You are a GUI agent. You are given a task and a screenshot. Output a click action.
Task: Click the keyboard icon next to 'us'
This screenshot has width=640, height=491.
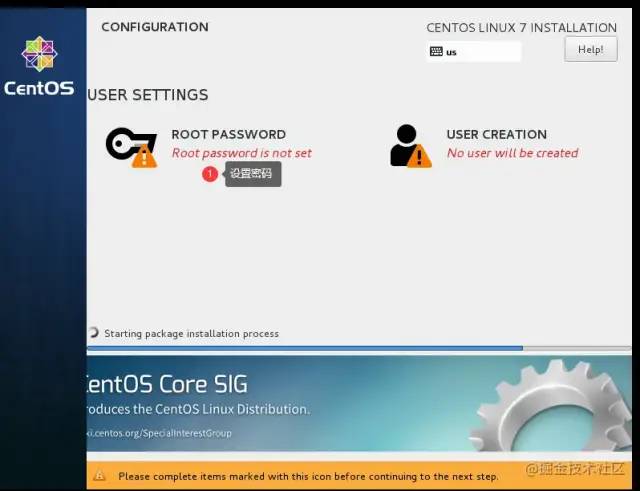click(436, 51)
